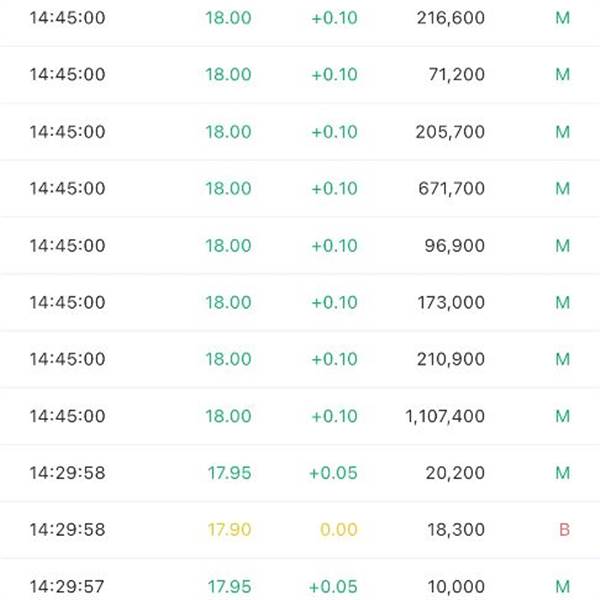Click the 20,200 volume cell
This screenshot has width=600, height=600.
click(453, 473)
